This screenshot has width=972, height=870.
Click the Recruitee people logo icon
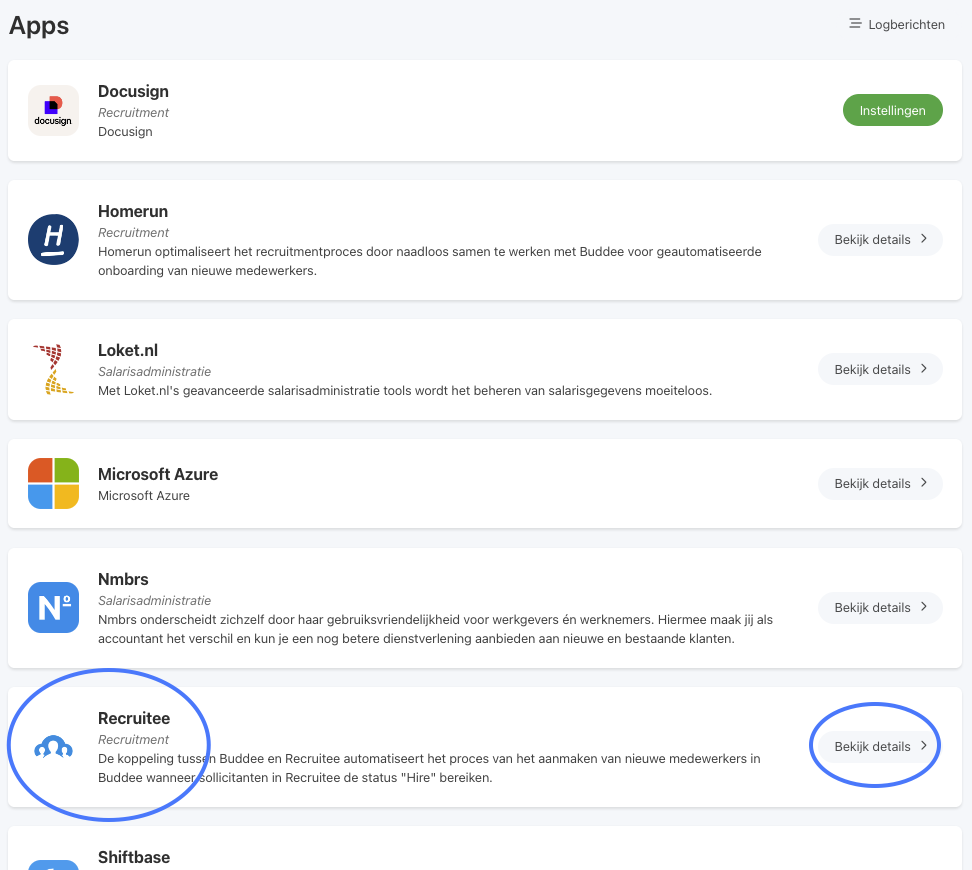coord(53,747)
